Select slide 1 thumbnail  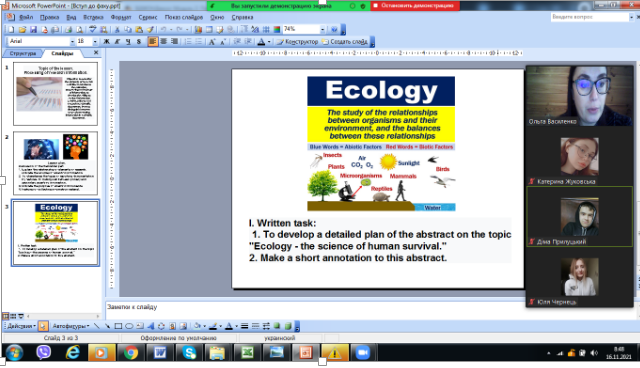click(x=56, y=94)
